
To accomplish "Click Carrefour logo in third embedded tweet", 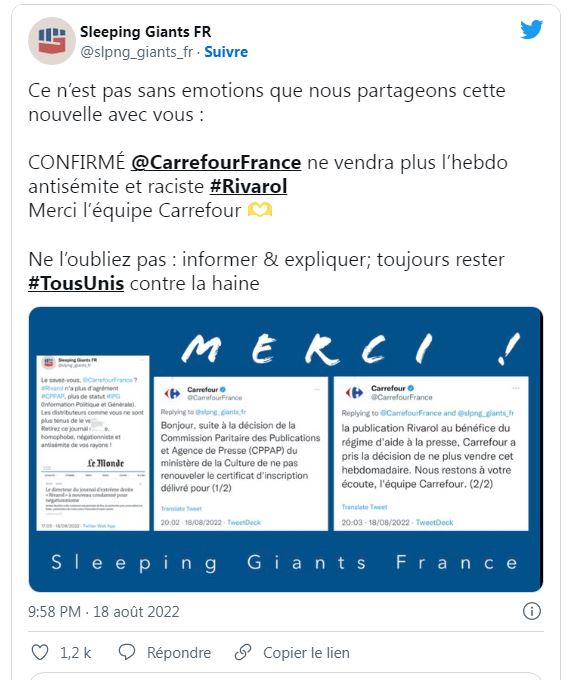I will (x=354, y=392).
